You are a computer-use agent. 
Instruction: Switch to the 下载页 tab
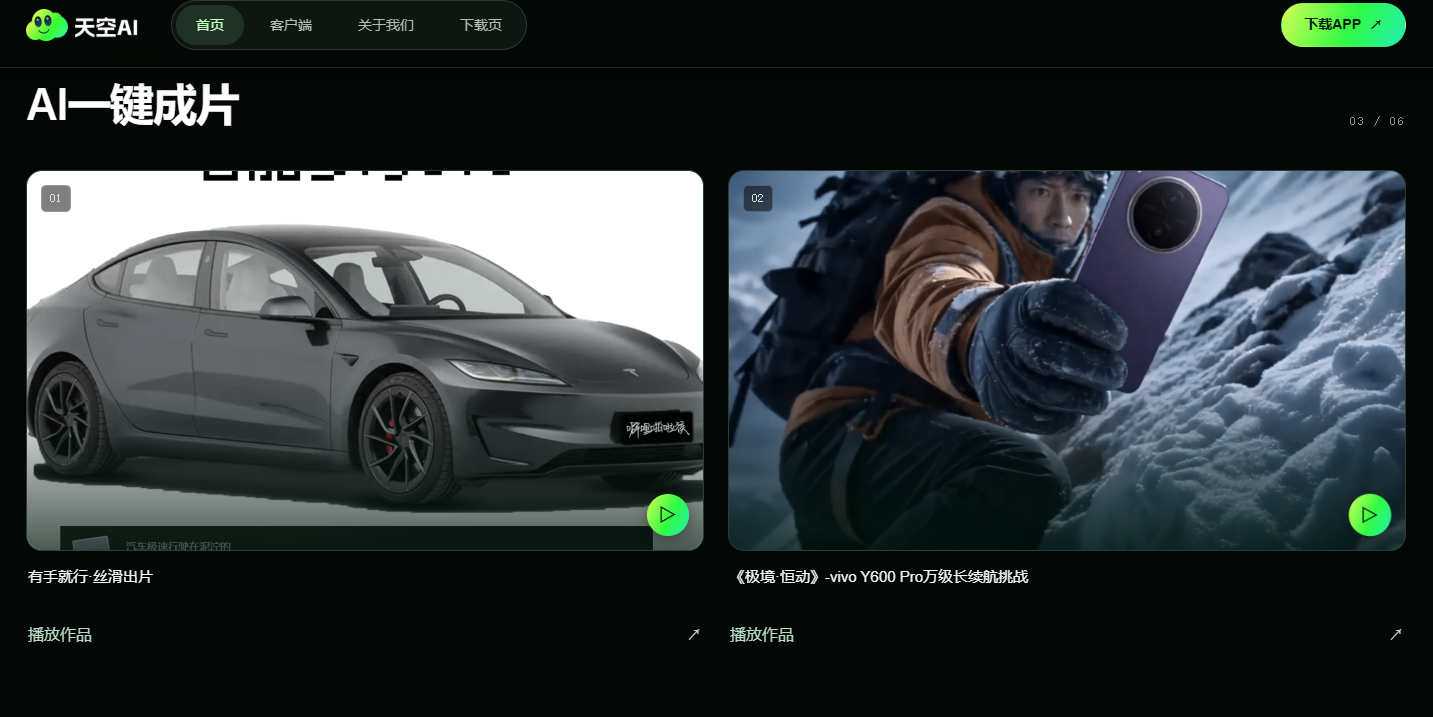click(481, 25)
